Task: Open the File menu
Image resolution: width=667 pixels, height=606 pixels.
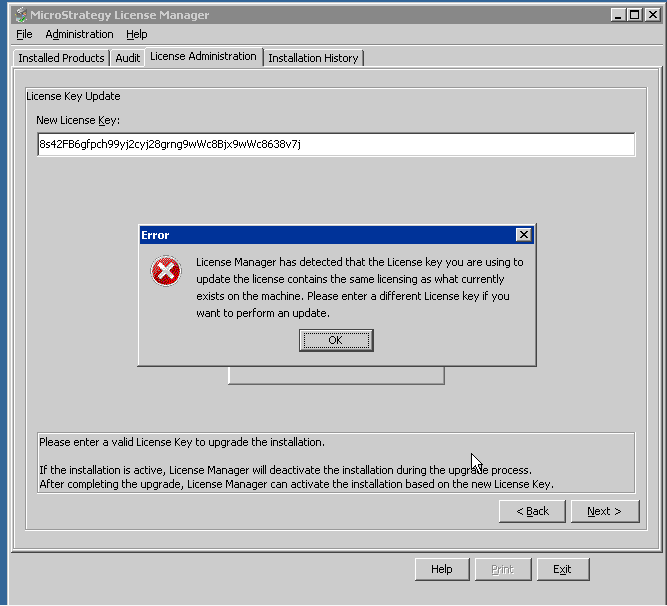Action: pyautogui.click(x=24, y=34)
